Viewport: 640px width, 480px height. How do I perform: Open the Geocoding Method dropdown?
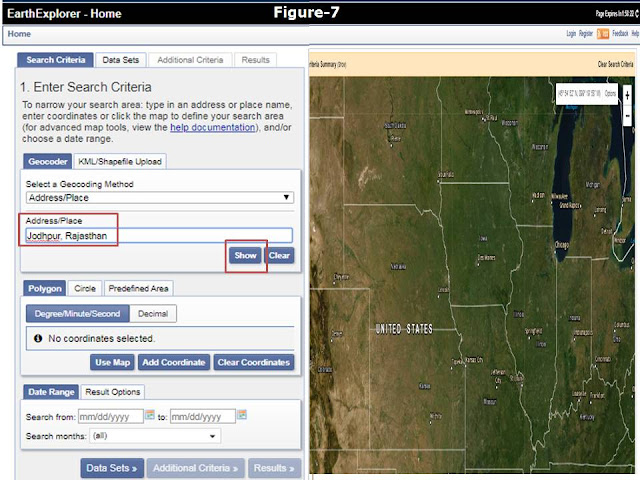point(160,198)
